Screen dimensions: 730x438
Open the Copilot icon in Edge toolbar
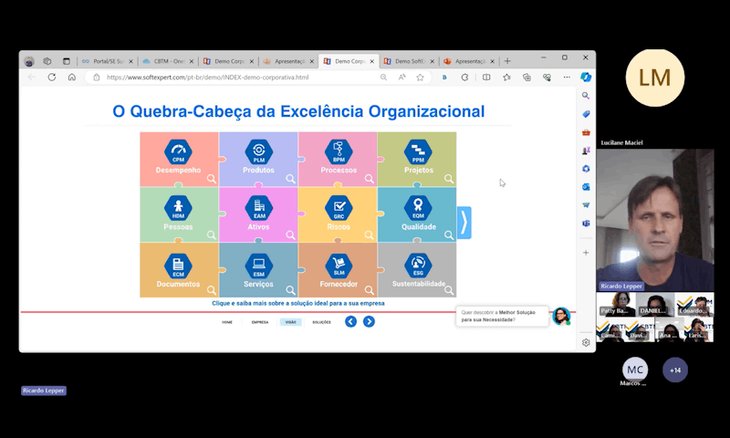click(586, 77)
